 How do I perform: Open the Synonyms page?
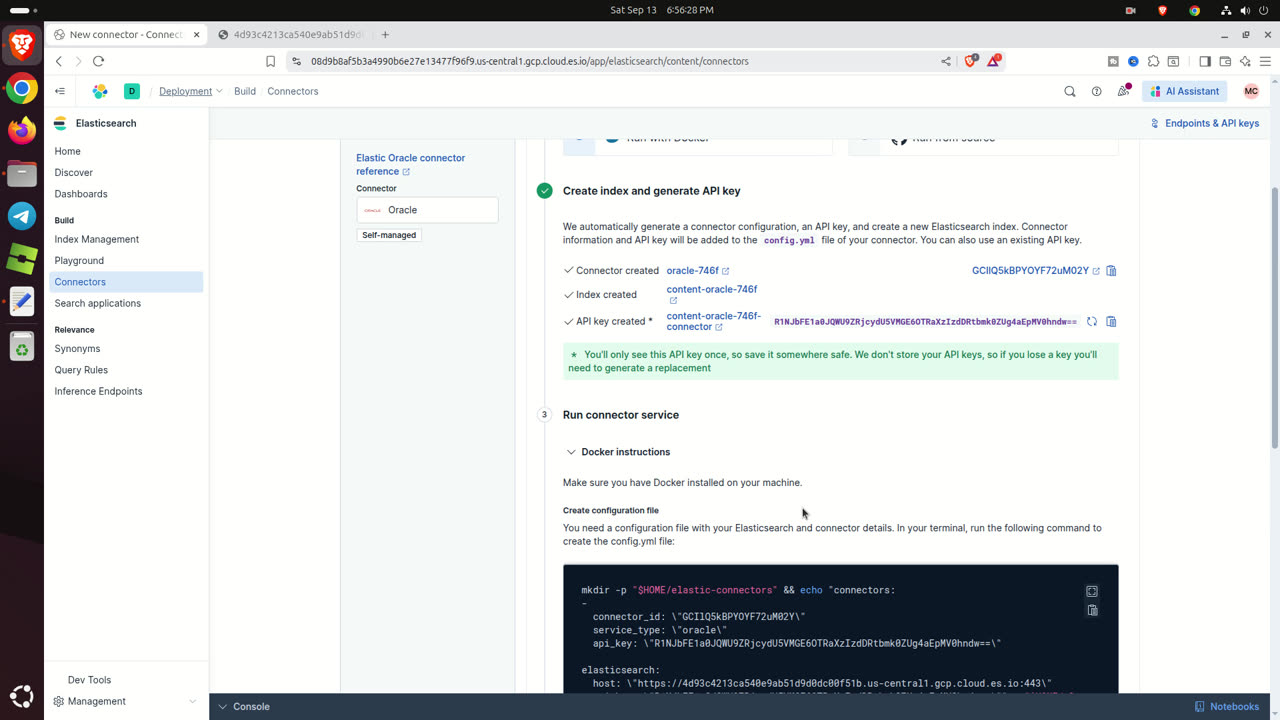click(x=77, y=349)
